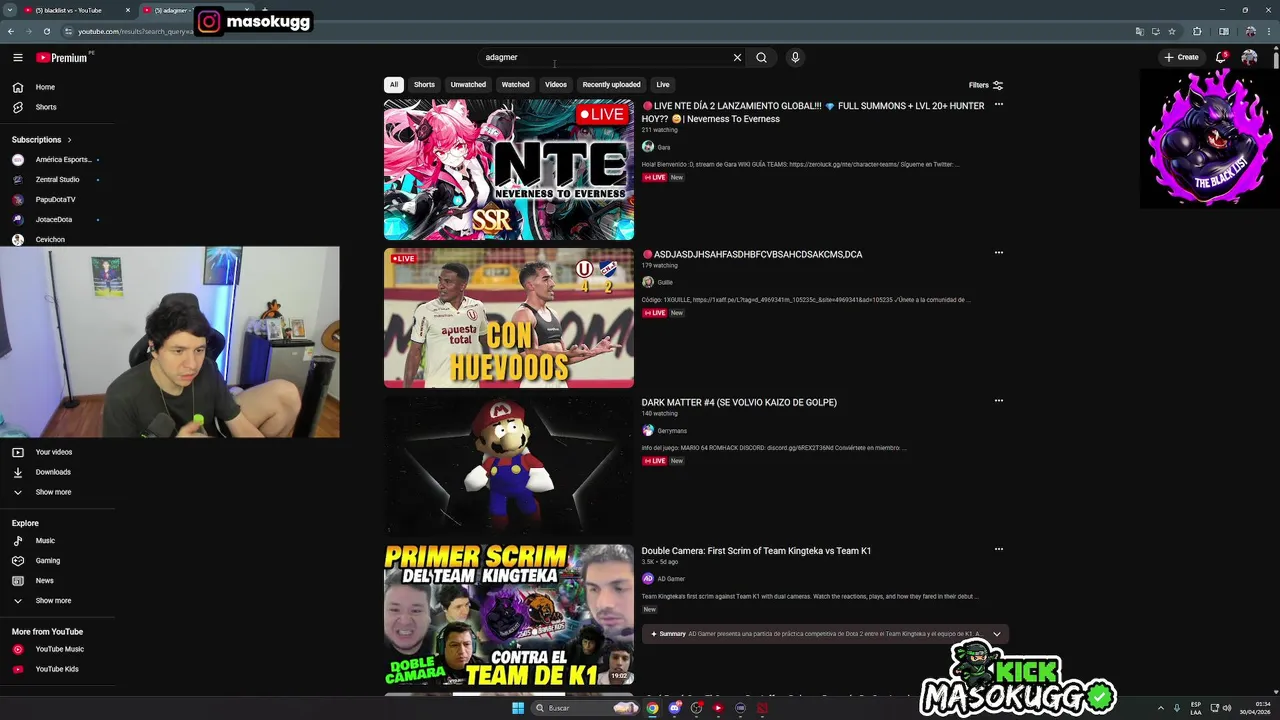The image size is (1280, 720).
Task: Select the Recently uploaded filter chip
Action: [611, 85]
